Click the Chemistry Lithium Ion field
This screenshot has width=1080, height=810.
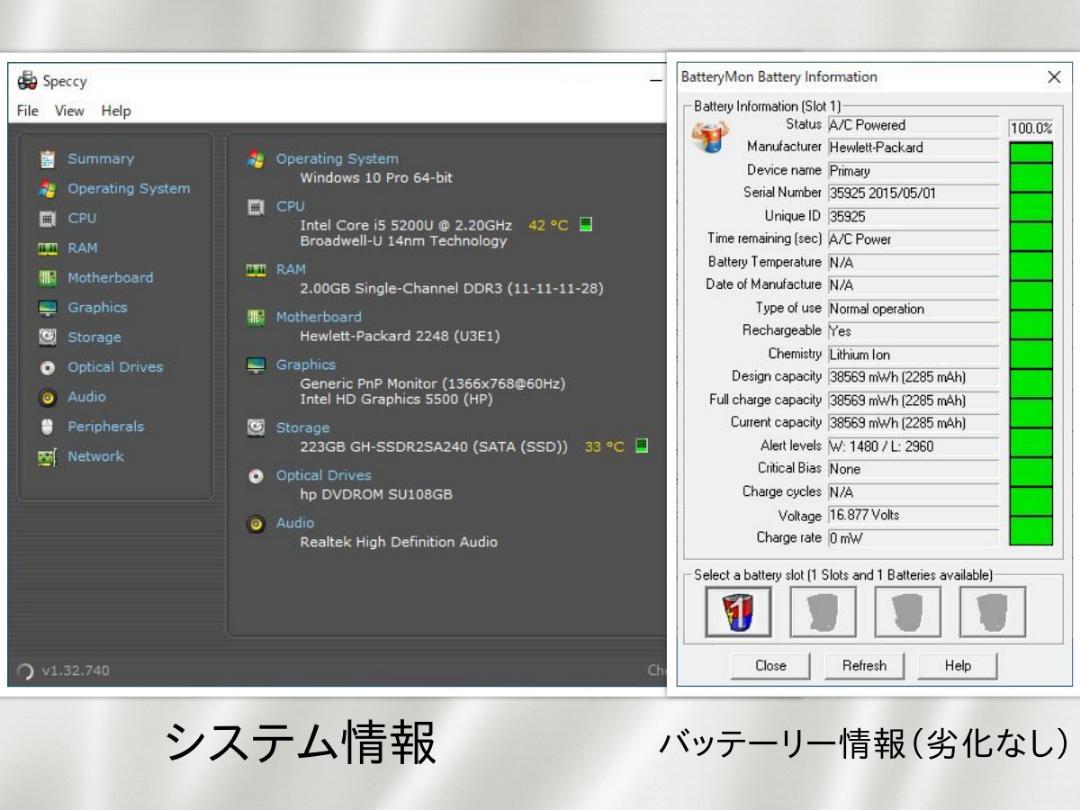[913, 355]
